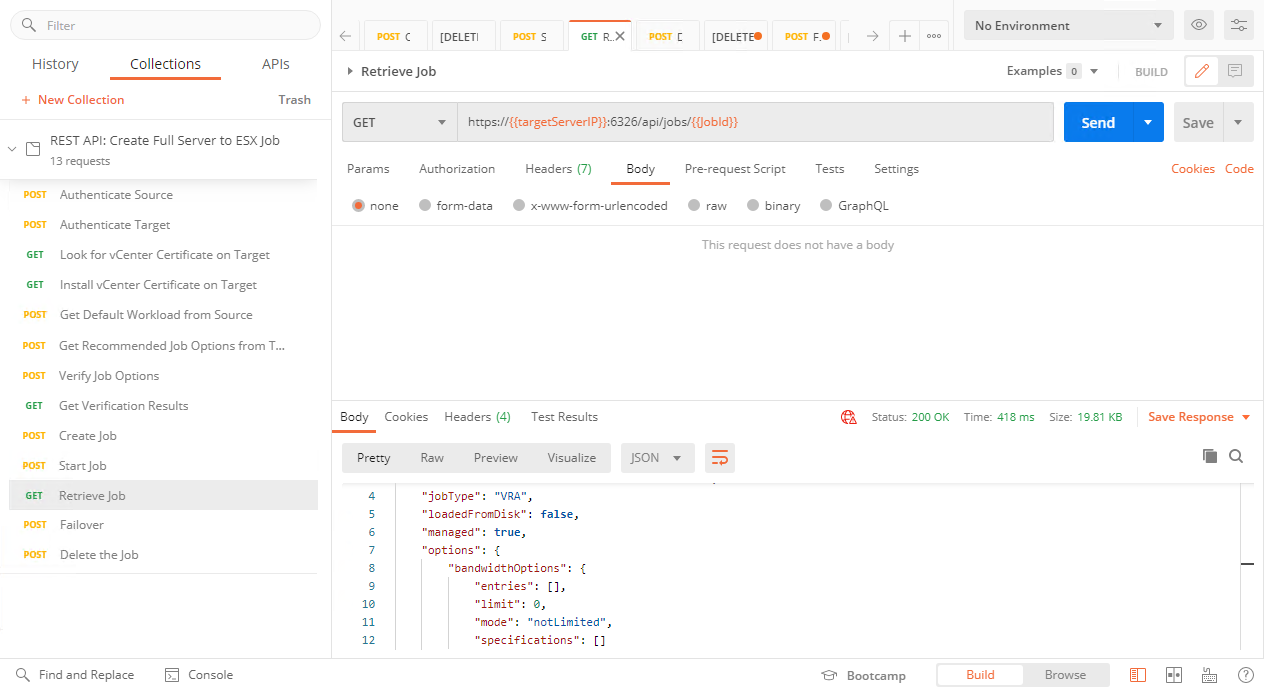Open the Examples dropdown
Image resolution: width=1264 pixels, height=691 pixels.
tap(1053, 71)
